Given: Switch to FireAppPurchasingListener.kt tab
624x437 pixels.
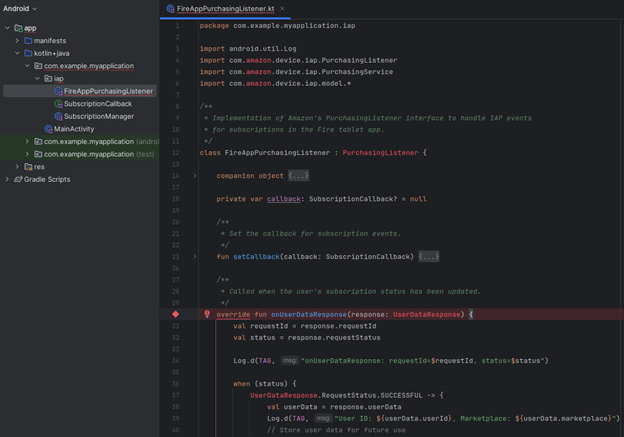Looking at the screenshot, I should (225, 9).
